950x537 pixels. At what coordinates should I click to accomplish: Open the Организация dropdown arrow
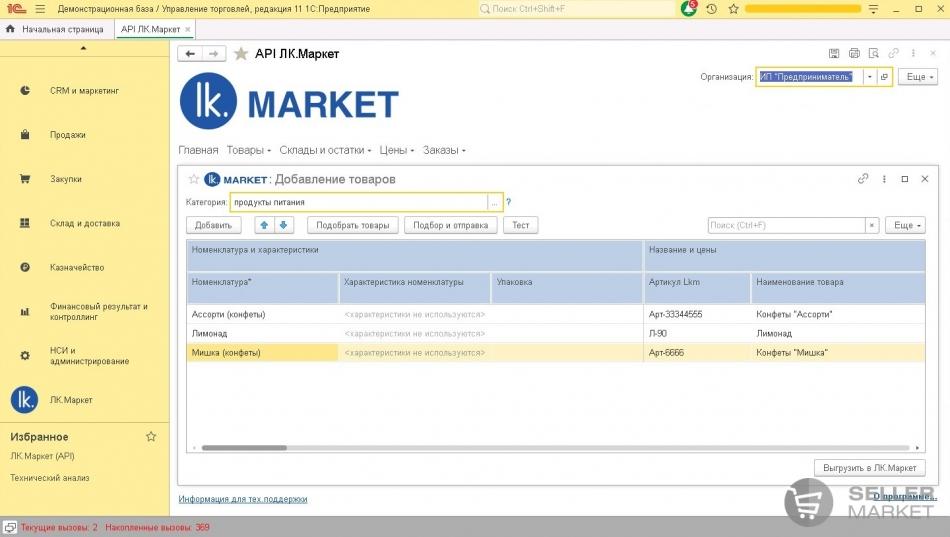coord(869,77)
